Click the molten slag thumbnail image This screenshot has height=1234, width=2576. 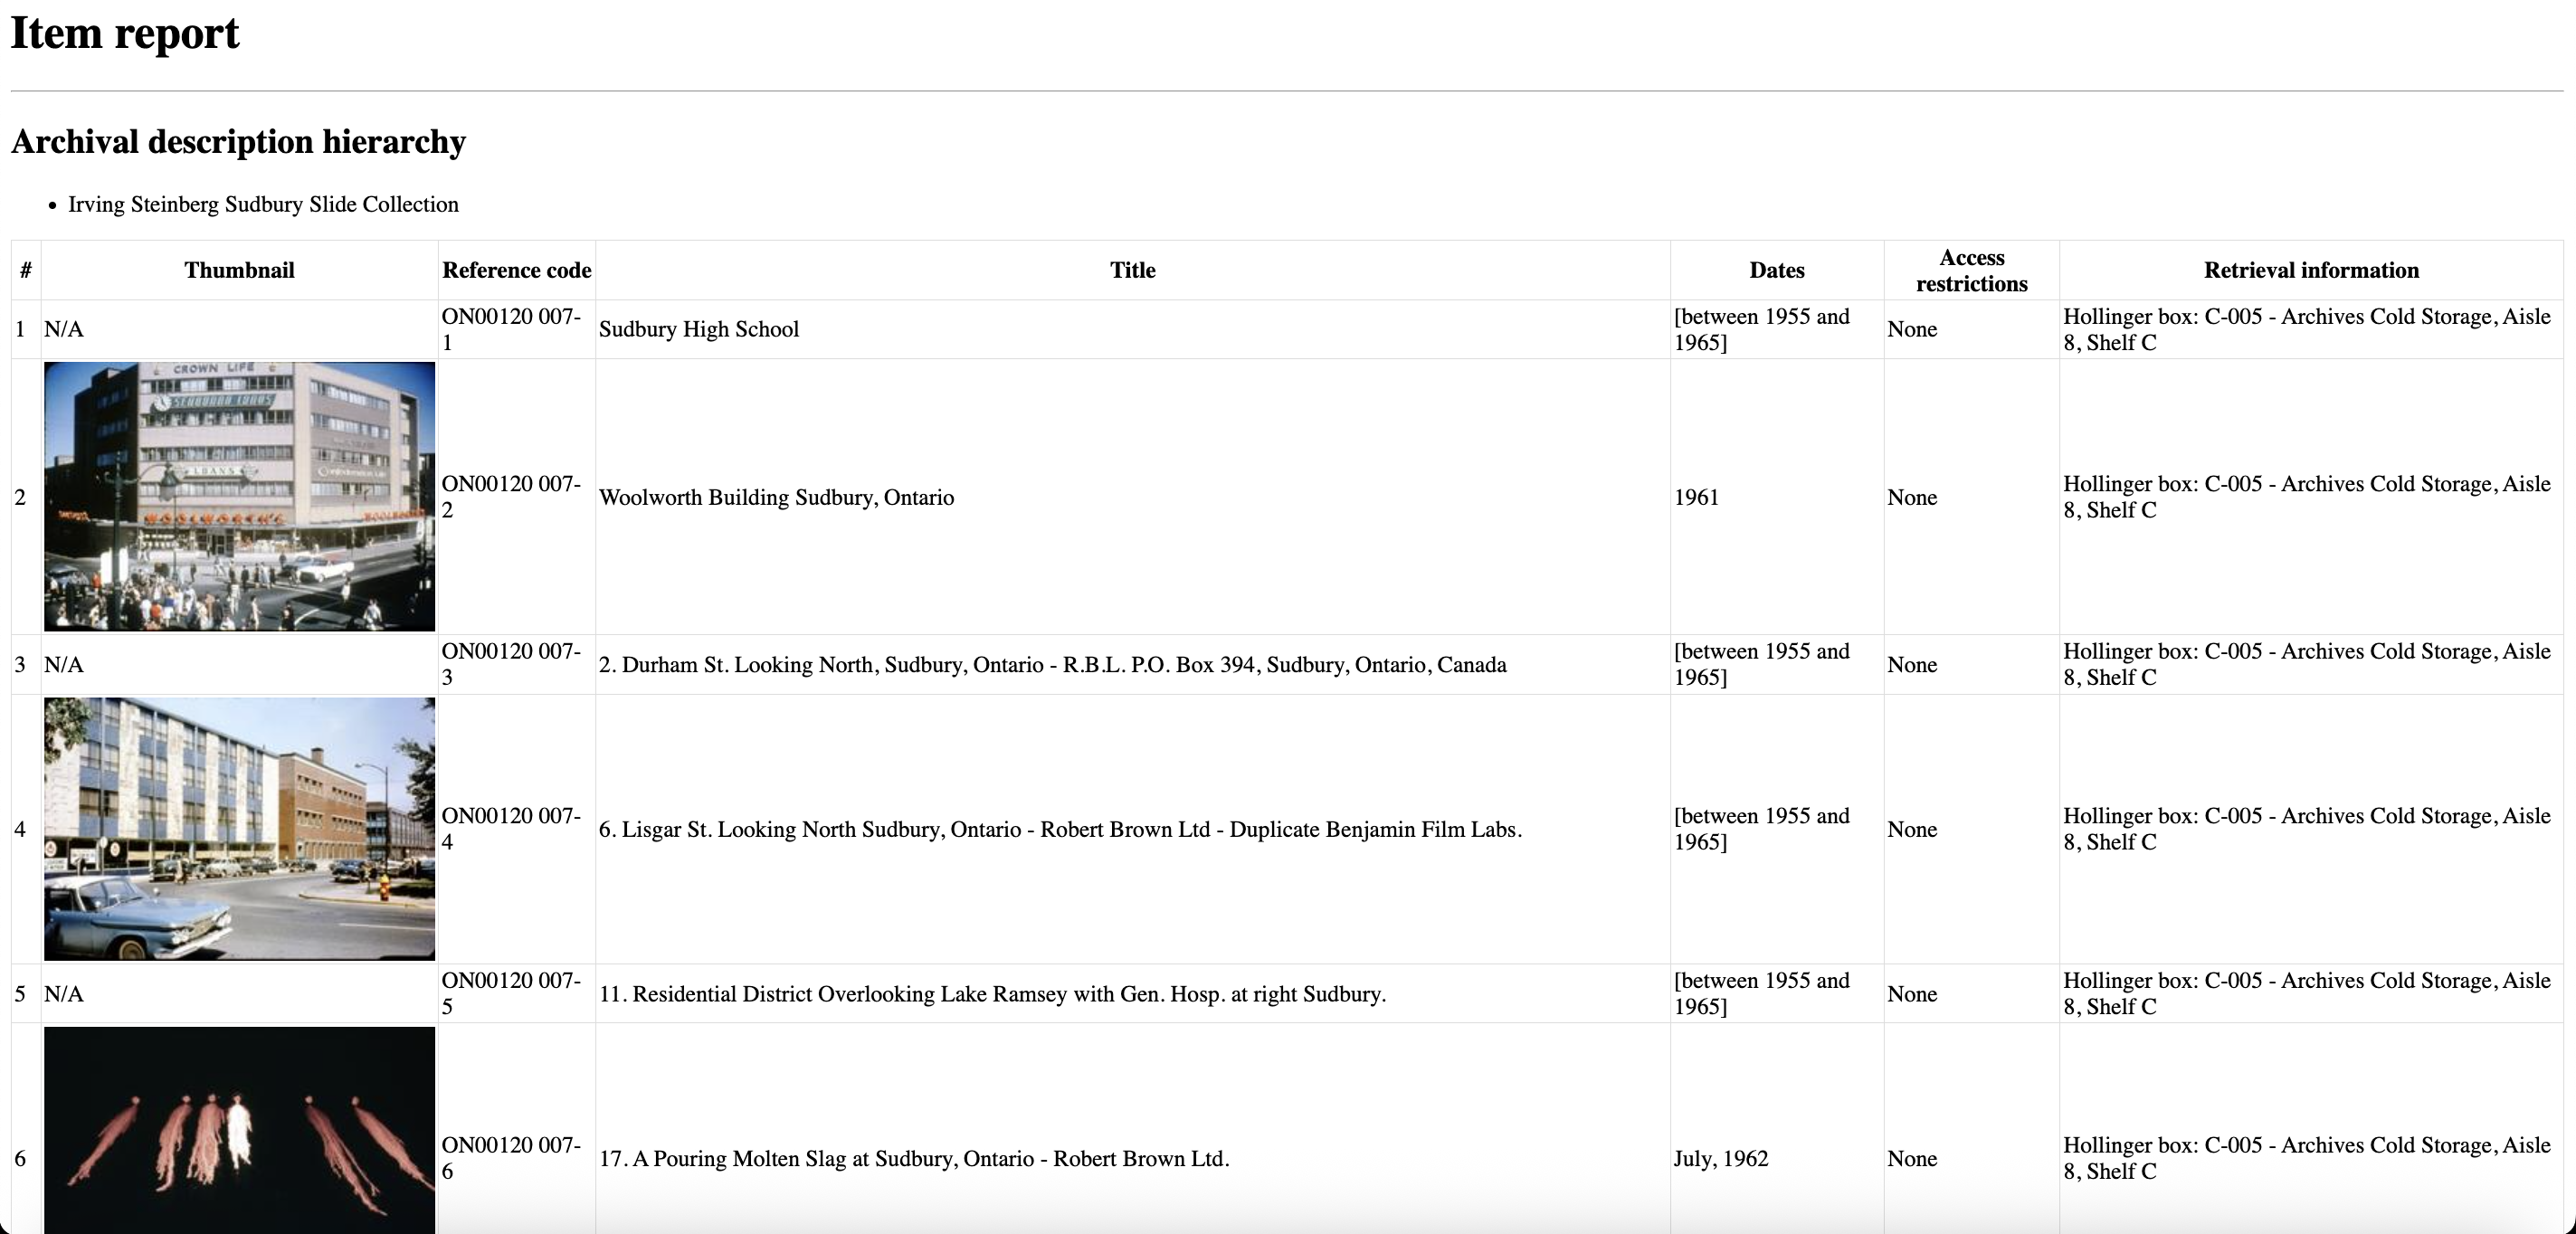pyautogui.click(x=239, y=1130)
